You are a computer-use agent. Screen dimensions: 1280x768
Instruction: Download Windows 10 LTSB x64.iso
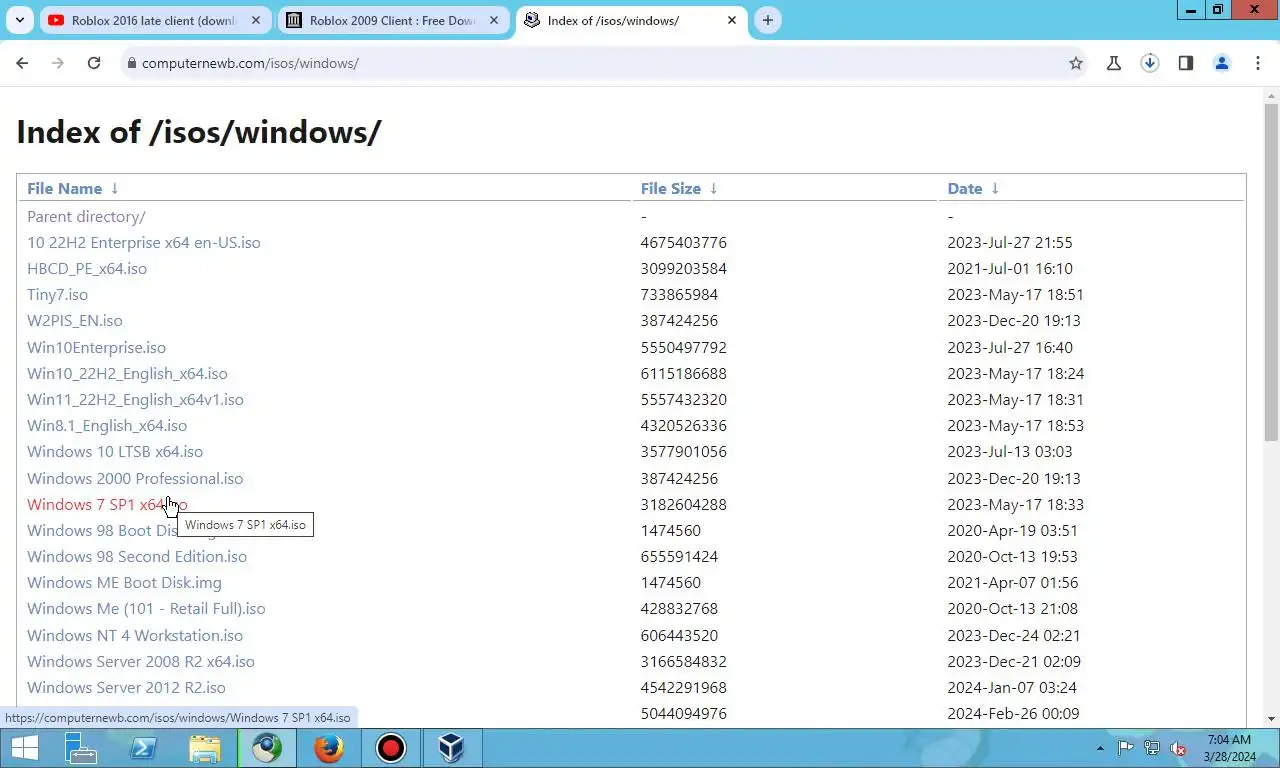(115, 451)
